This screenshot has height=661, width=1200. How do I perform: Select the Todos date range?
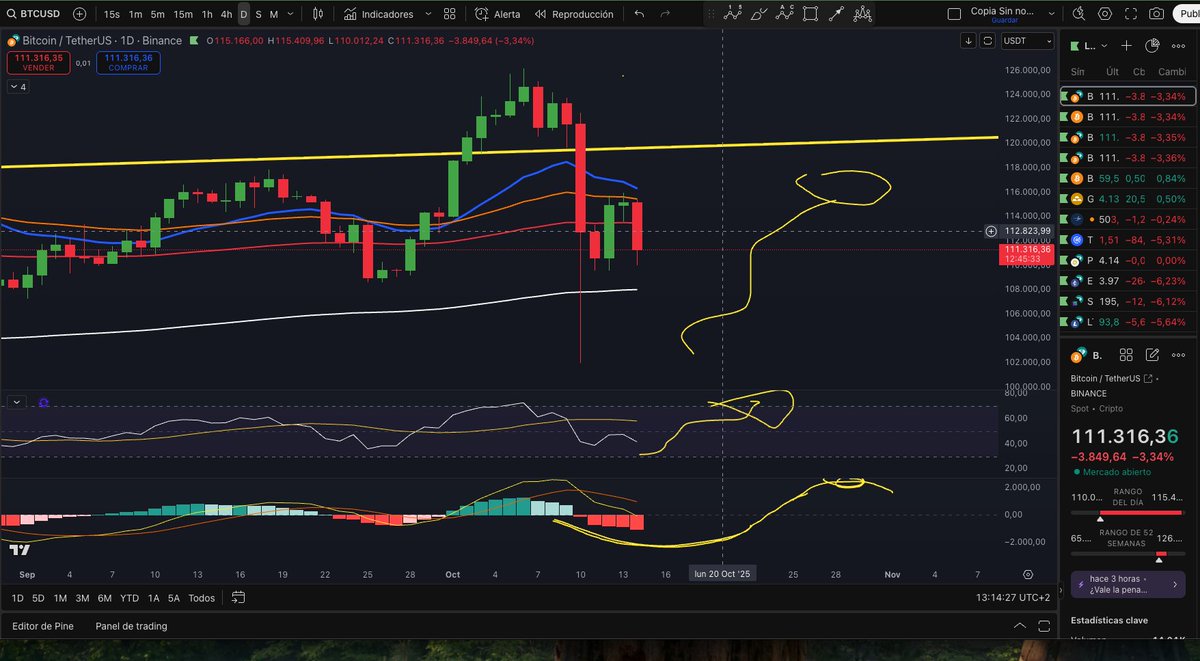201,598
